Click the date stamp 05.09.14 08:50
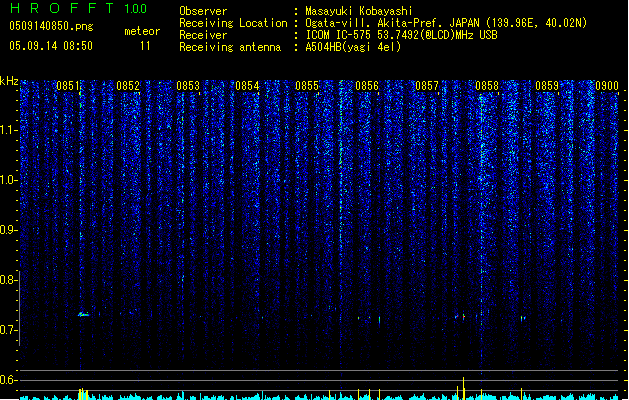This screenshot has width=629, height=400. point(51,46)
